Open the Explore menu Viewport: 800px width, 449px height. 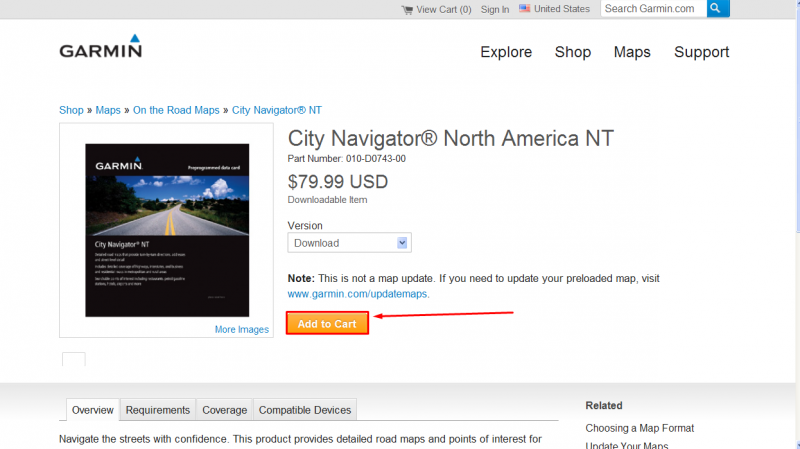pyautogui.click(x=506, y=52)
